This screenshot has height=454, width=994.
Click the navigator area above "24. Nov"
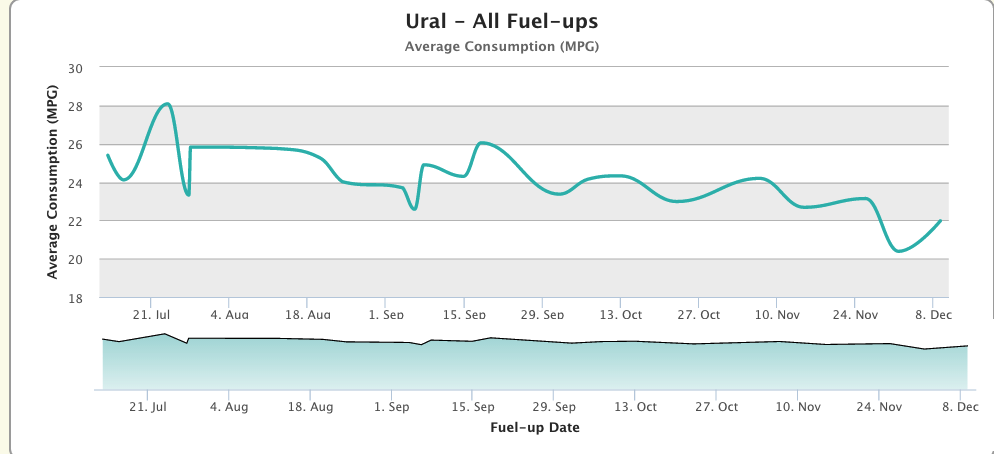[879, 366]
